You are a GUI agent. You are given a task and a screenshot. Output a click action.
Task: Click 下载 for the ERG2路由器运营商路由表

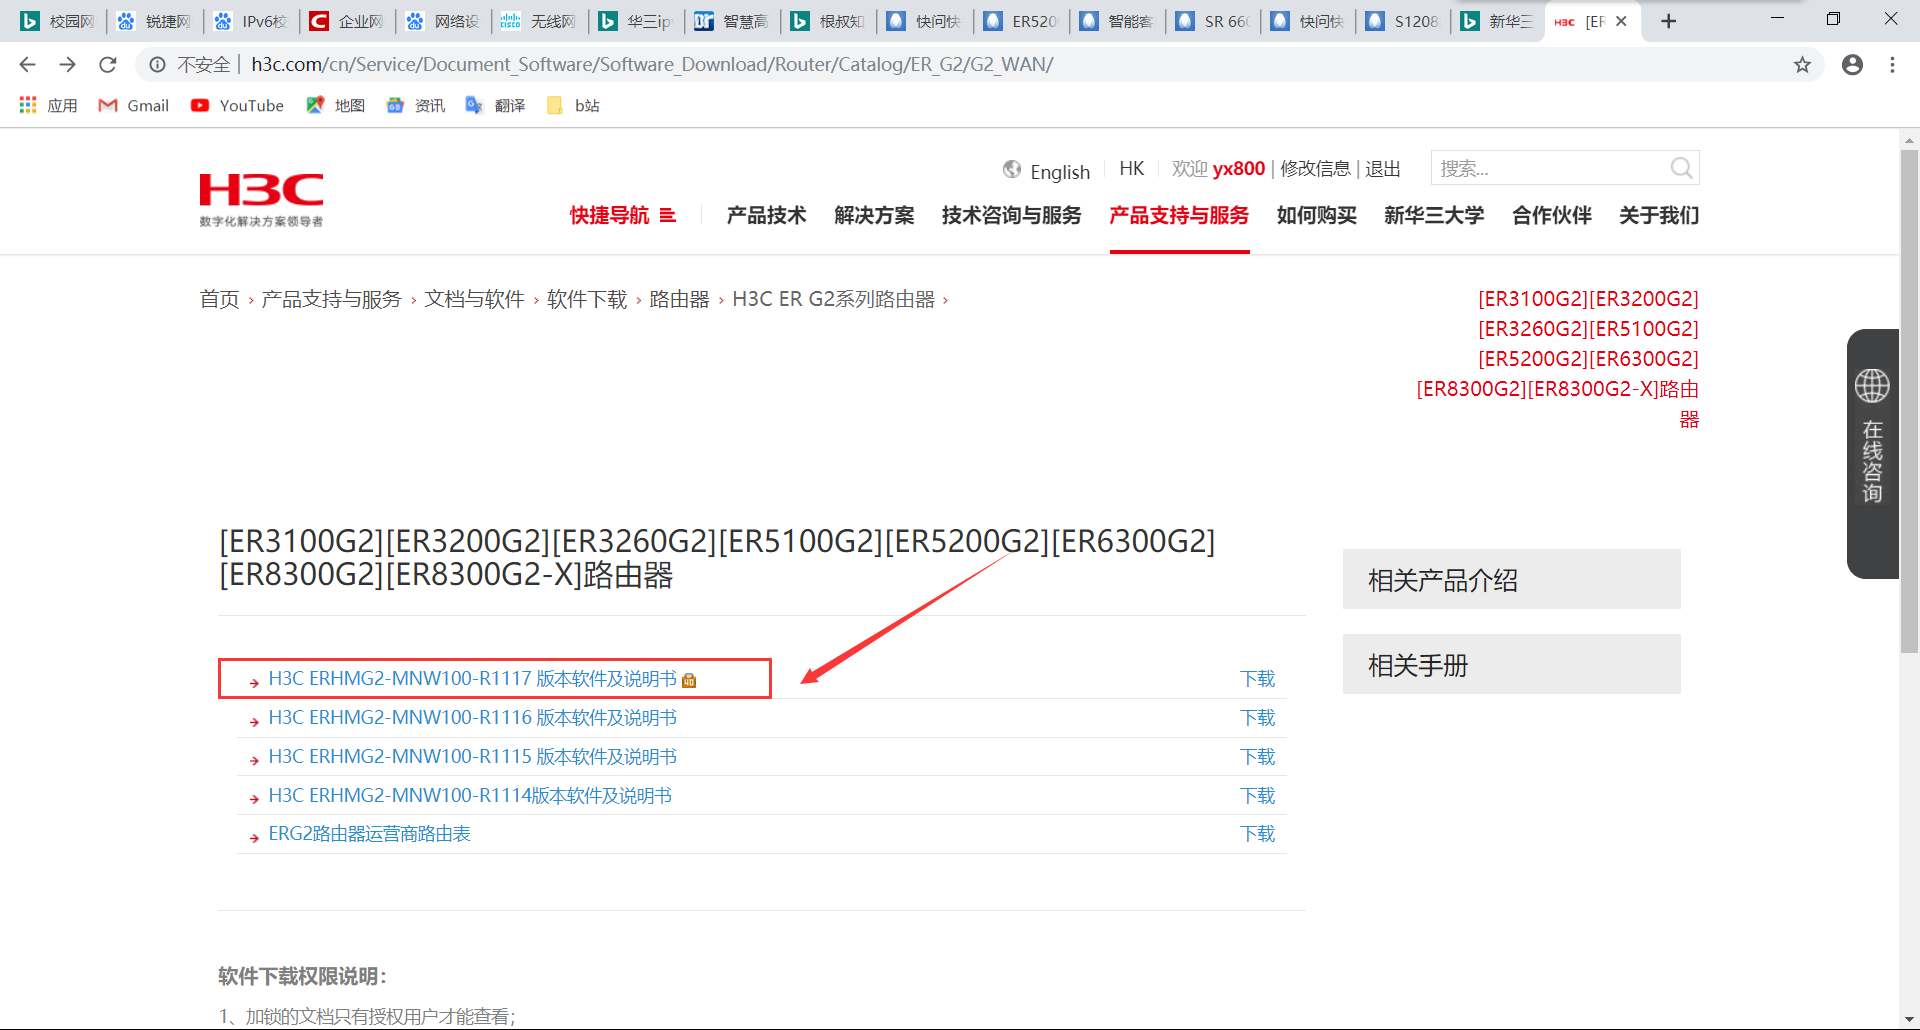point(1257,834)
